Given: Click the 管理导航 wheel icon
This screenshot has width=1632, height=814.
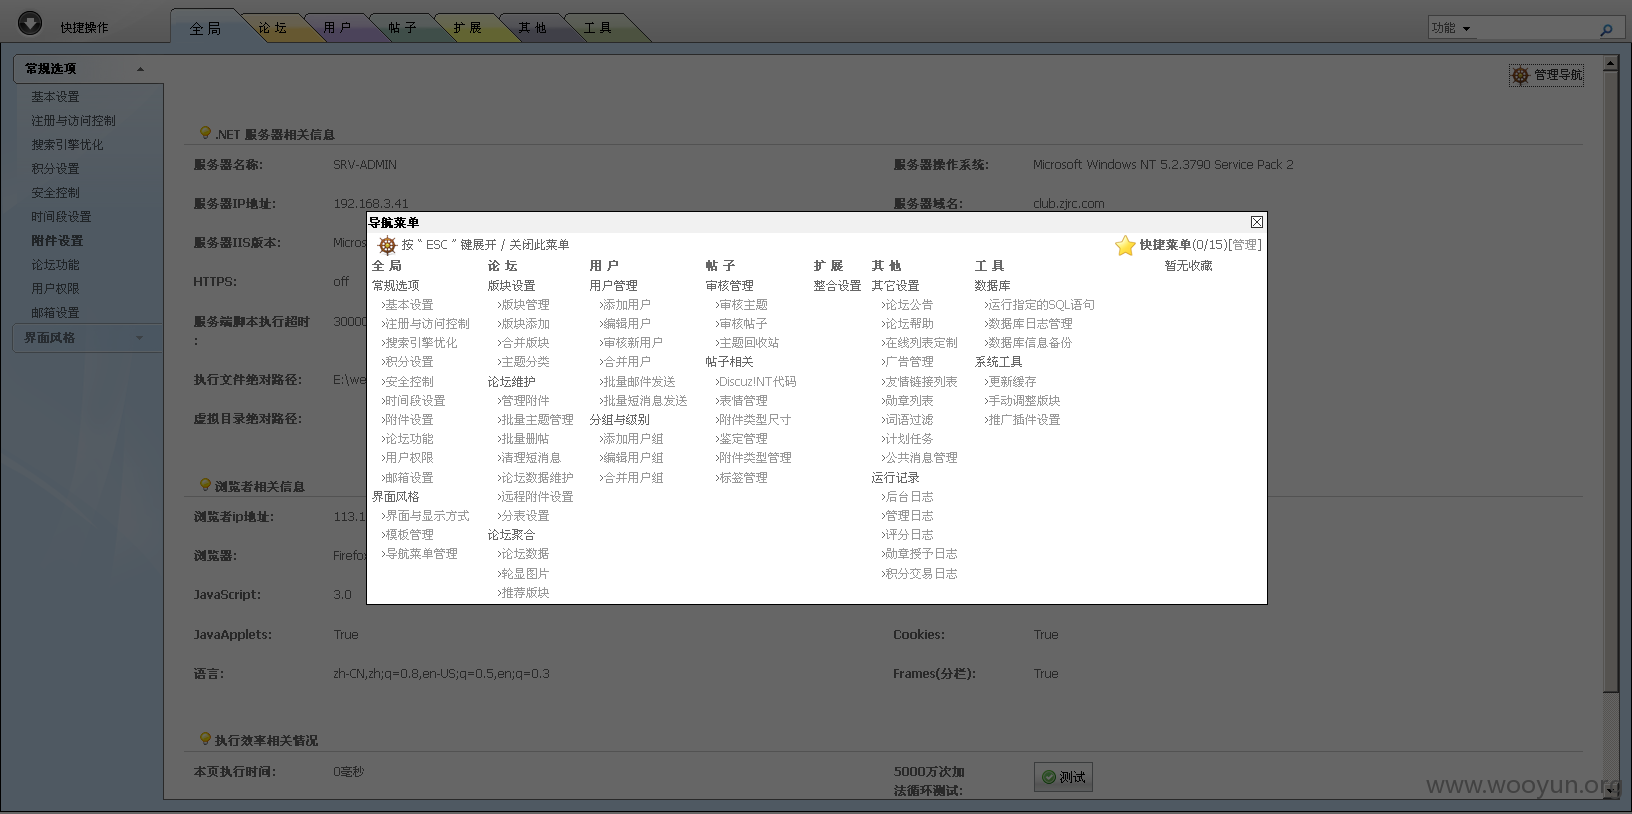Looking at the screenshot, I should coord(1520,75).
